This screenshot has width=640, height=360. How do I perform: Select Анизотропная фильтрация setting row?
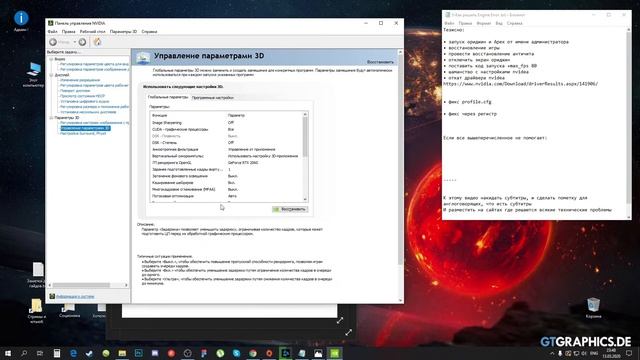[x=227, y=149]
